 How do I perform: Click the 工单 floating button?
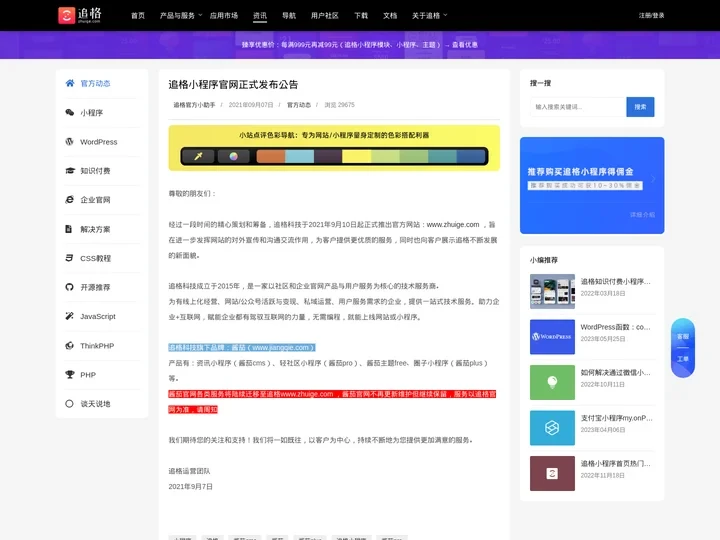[683, 359]
